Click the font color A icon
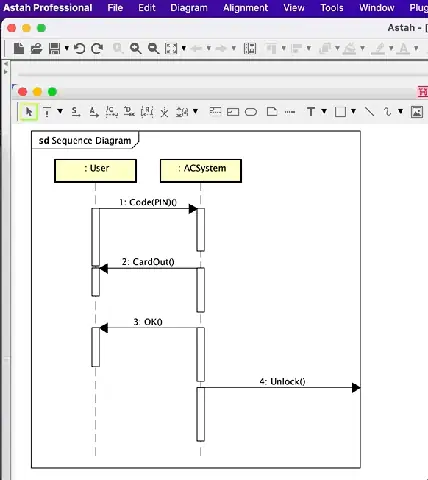The width and height of the screenshot is (428, 480). point(404,49)
